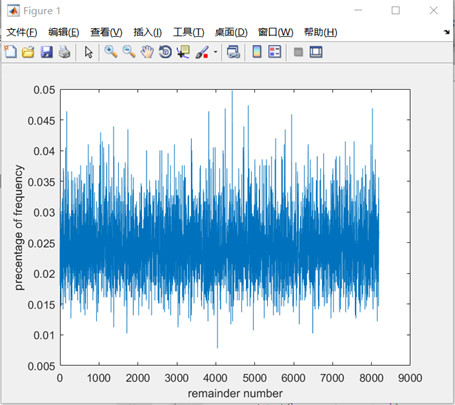Open the 文件(F) menu

point(22,32)
